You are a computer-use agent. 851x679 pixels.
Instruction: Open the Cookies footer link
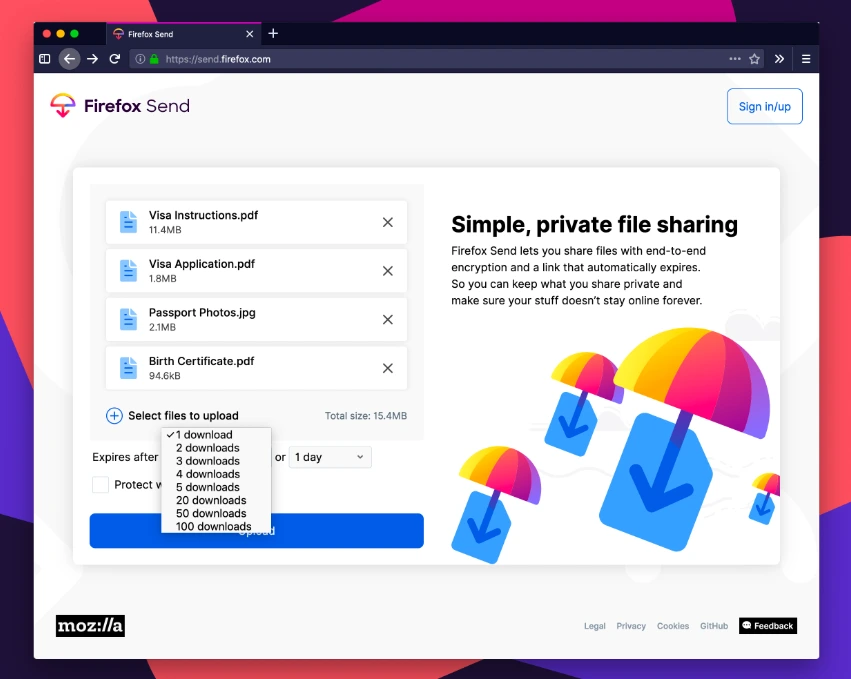coord(672,626)
